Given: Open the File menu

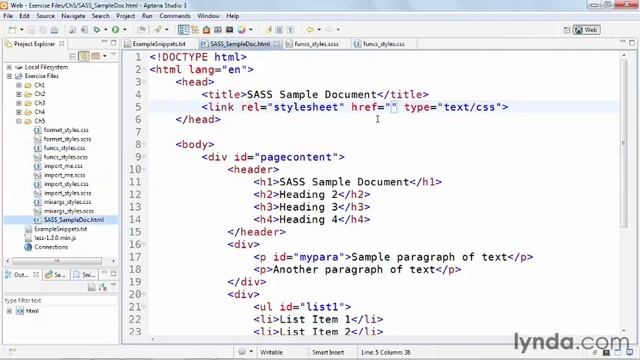Looking at the screenshot, I should pos(8,16).
